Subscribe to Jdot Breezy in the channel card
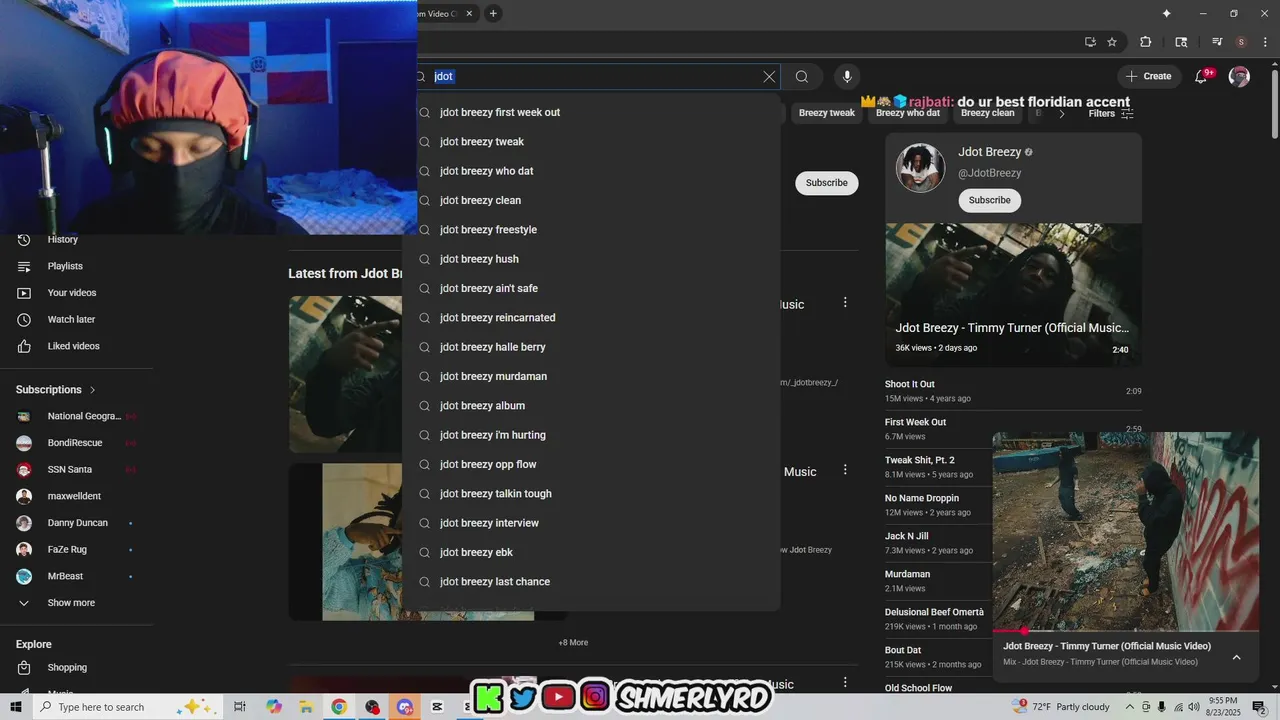Image resolution: width=1280 pixels, height=720 pixels. [989, 200]
